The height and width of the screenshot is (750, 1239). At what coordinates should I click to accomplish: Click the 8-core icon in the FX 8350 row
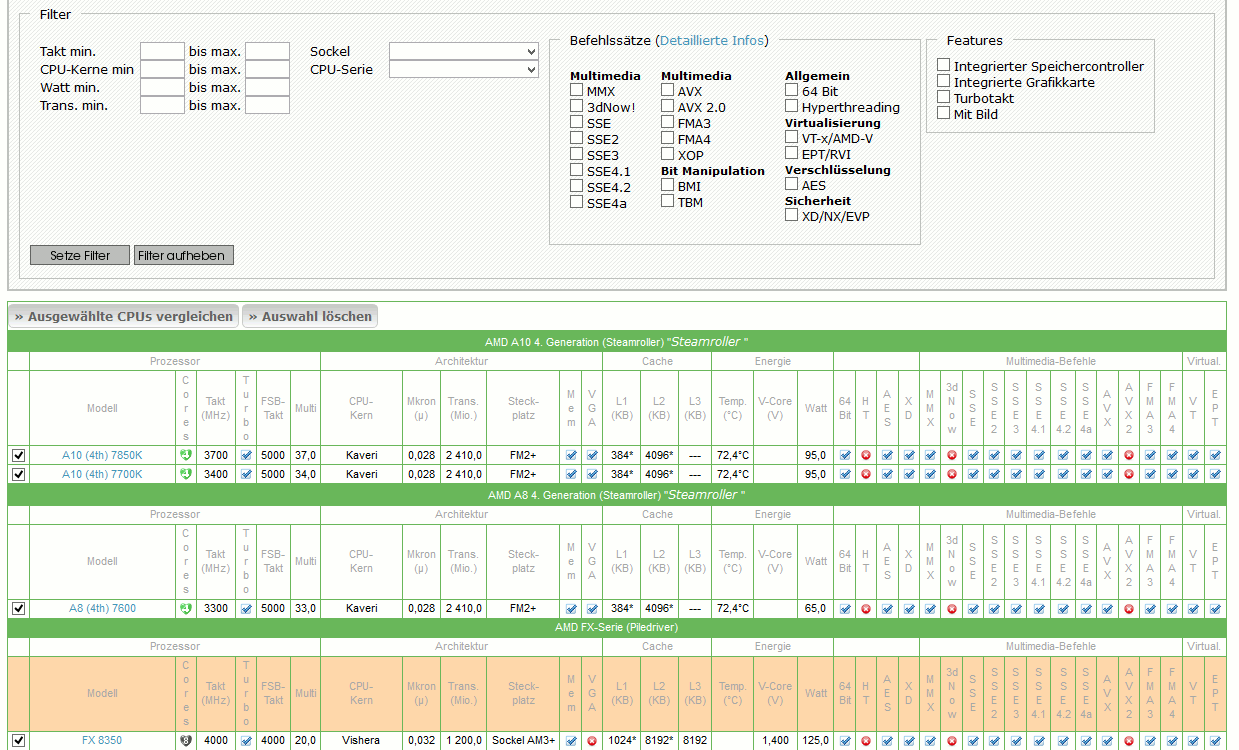[185, 741]
